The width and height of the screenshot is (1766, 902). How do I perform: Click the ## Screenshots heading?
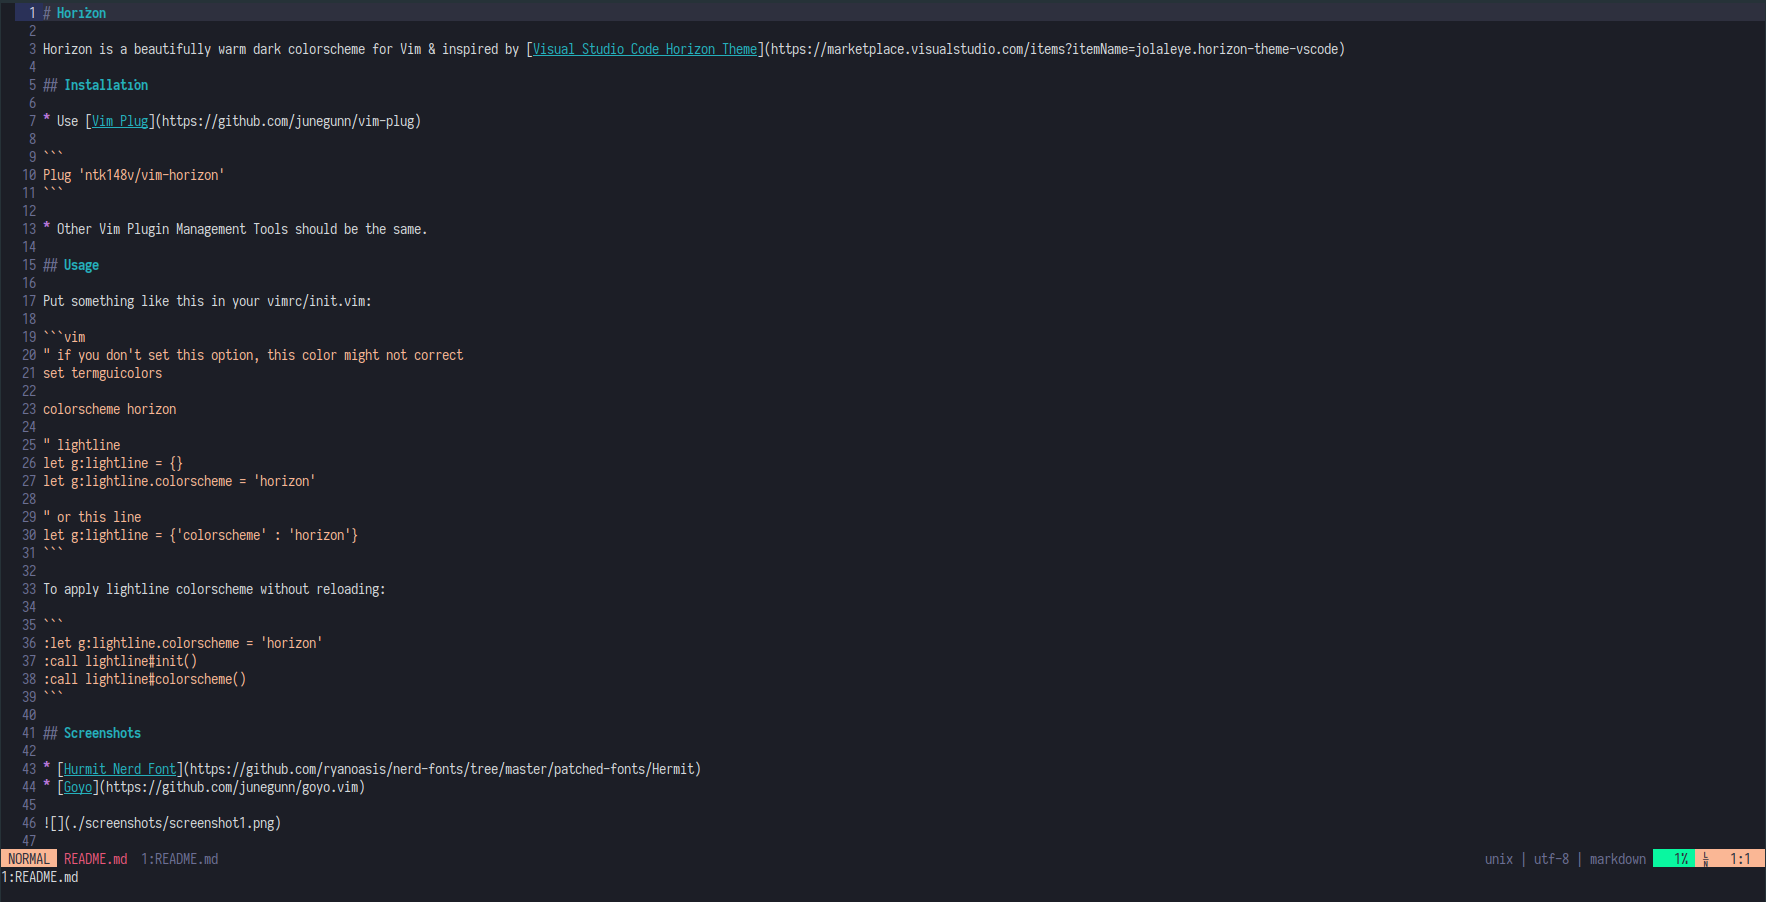click(92, 733)
